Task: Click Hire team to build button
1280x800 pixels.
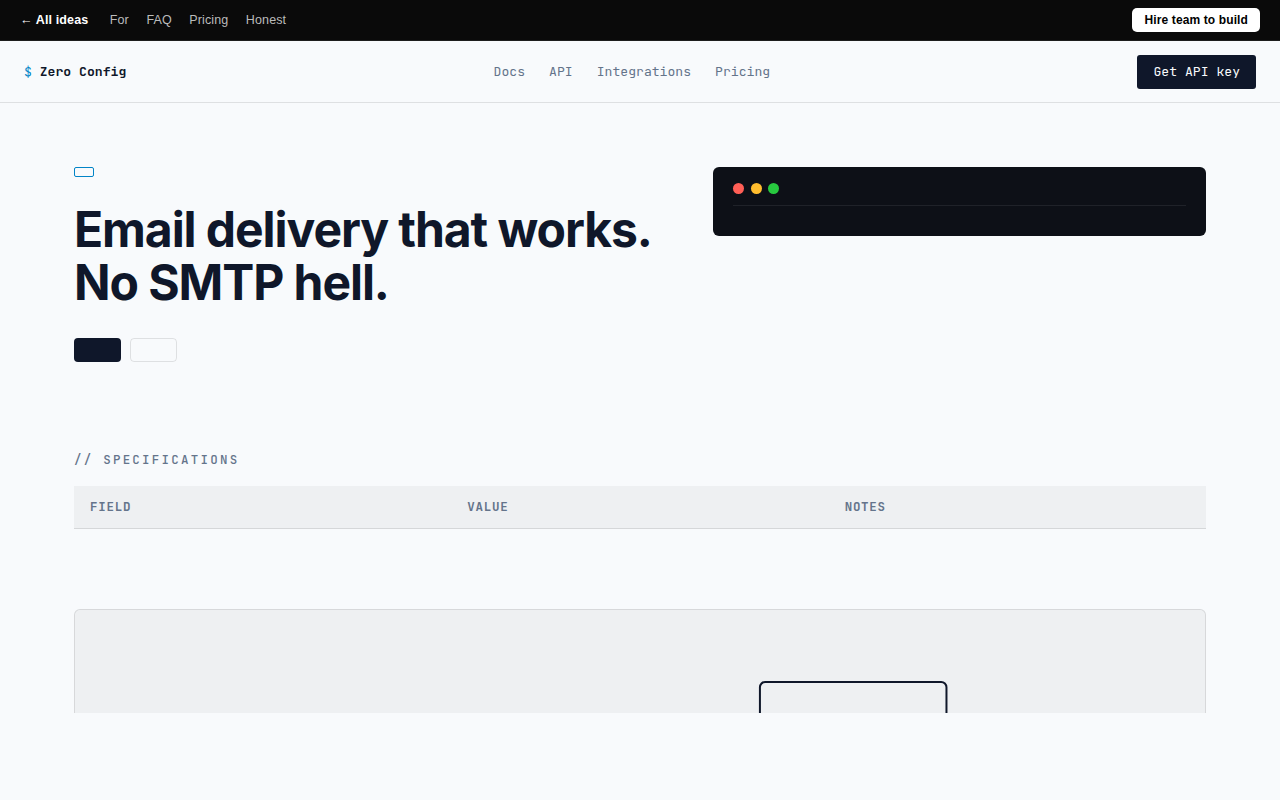Action: click(x=1196, y=20)
